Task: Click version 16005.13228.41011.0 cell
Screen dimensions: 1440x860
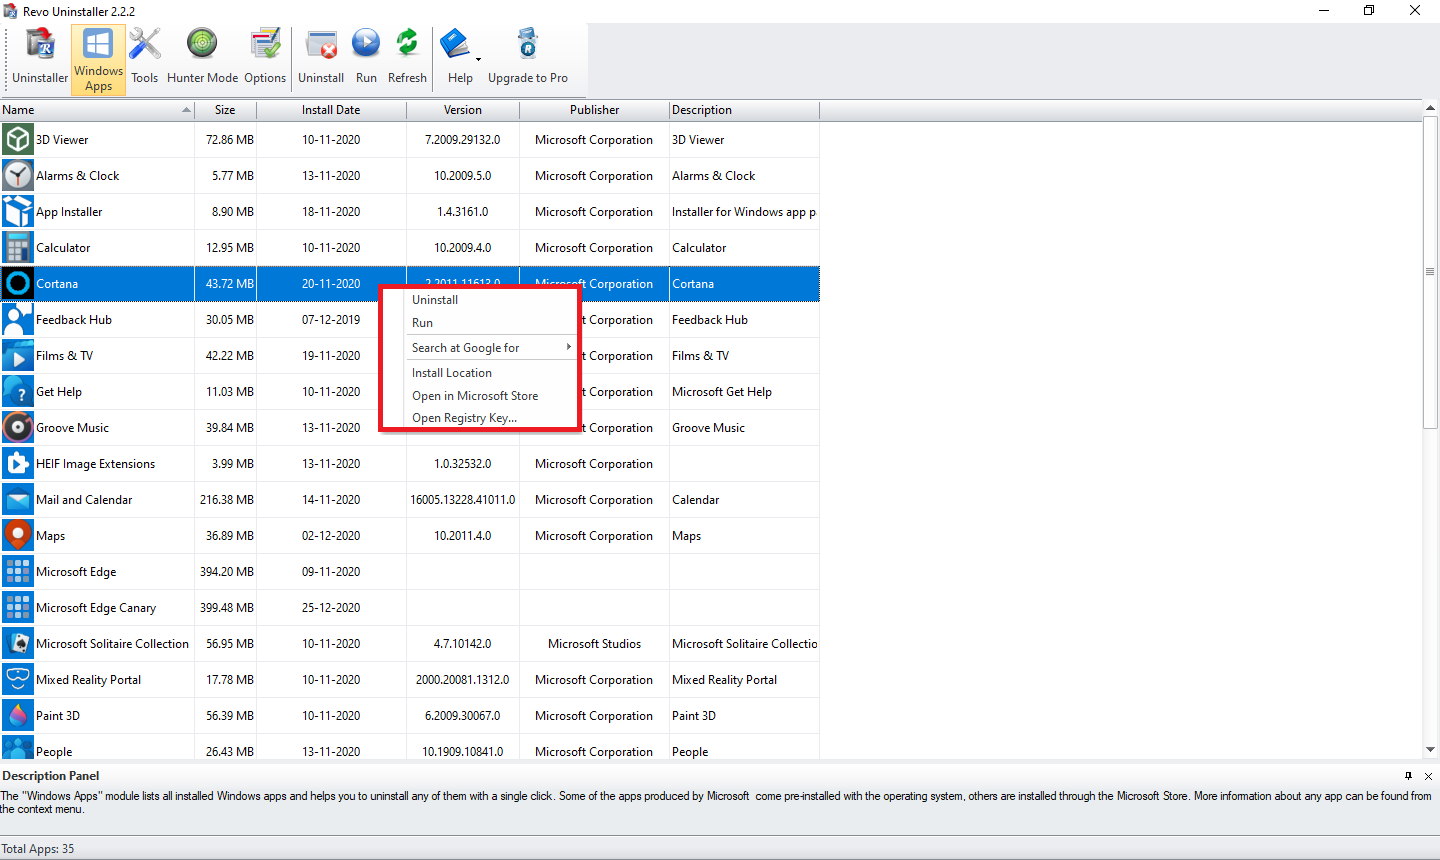Action: [463, 500]
